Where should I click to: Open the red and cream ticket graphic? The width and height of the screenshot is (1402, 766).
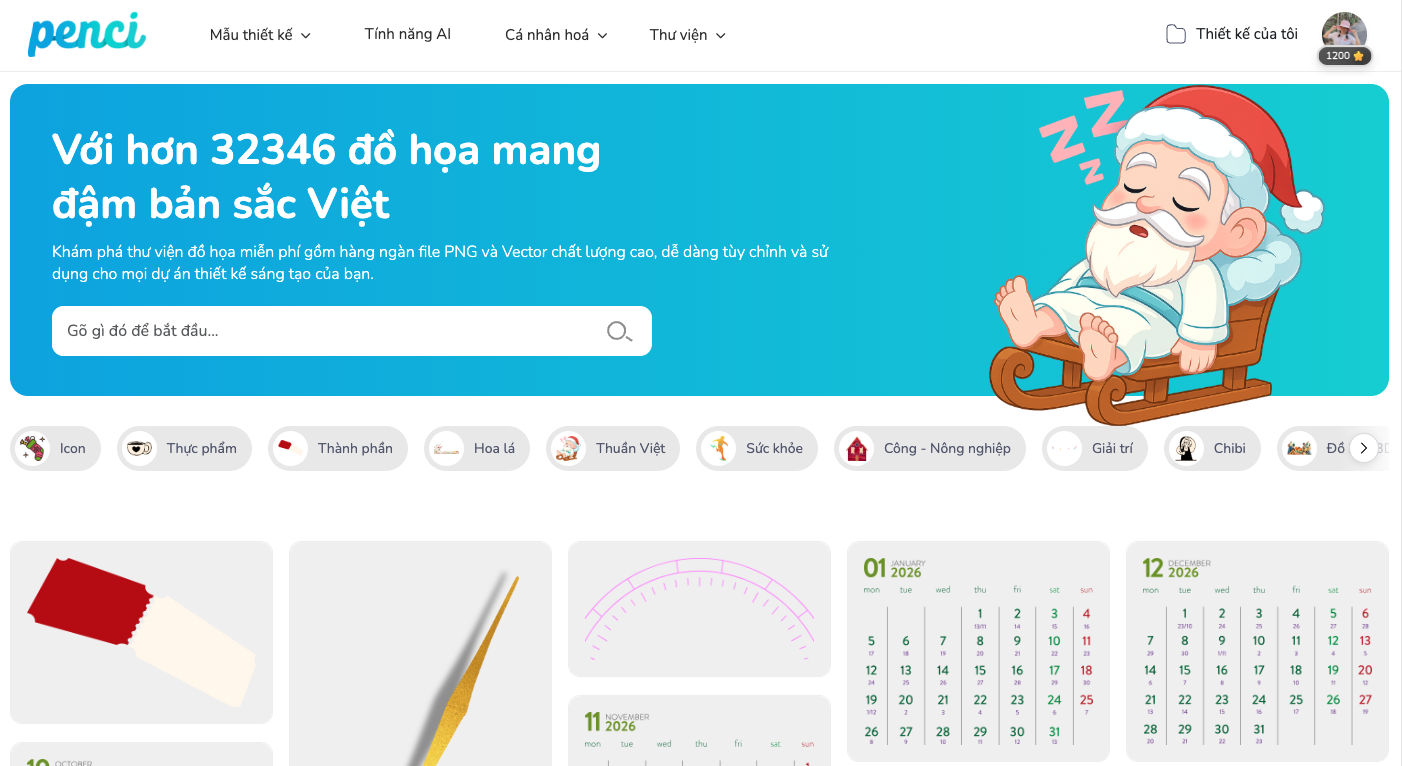click(141, 632)
